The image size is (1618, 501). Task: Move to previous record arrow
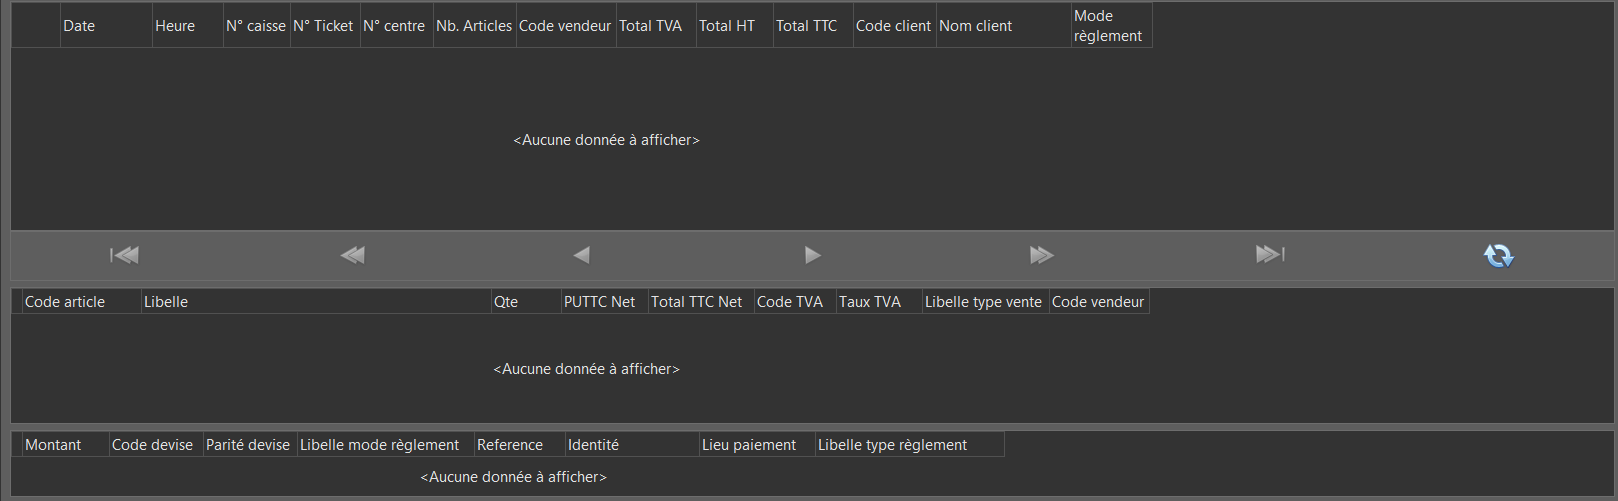tap(581, 255)
